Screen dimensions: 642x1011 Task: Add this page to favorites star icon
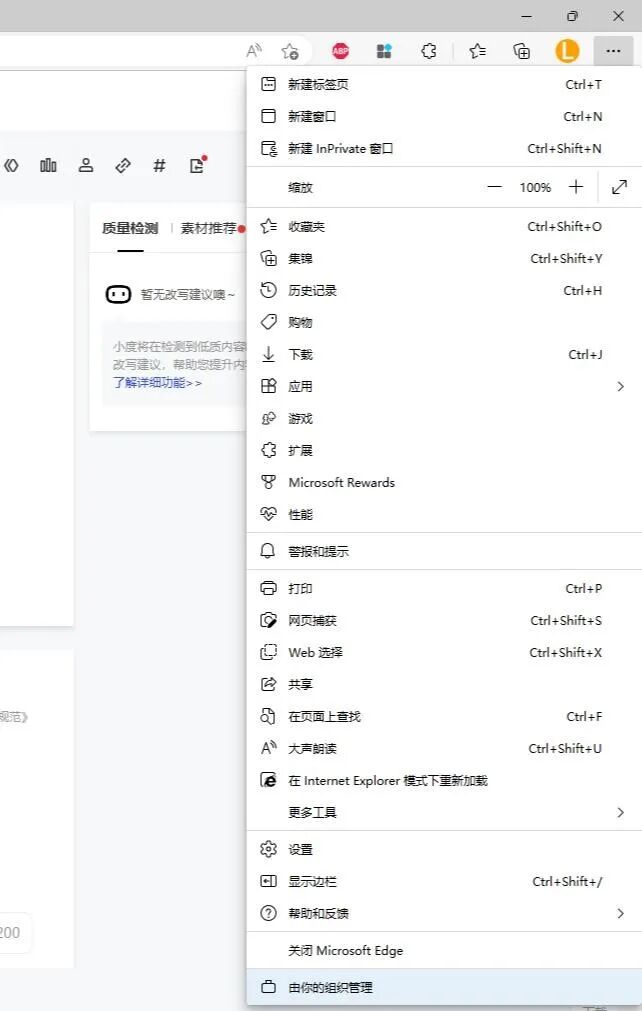[290, 51]
